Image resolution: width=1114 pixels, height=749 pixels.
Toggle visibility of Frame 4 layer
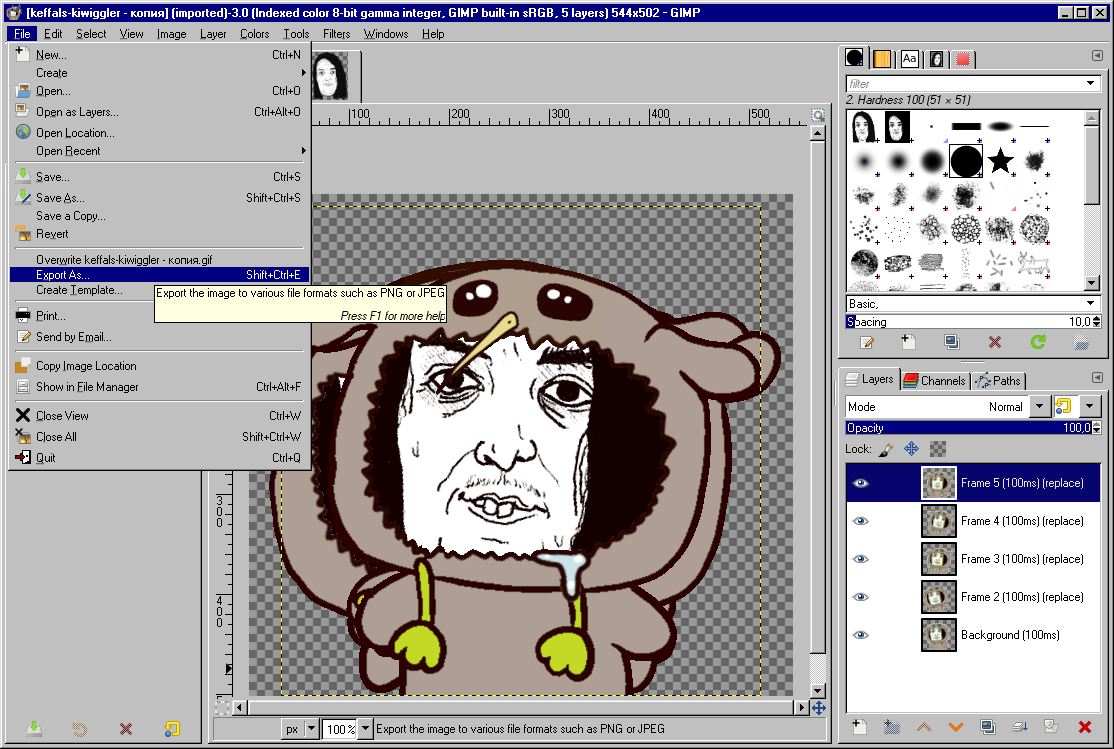pos(860,521)
